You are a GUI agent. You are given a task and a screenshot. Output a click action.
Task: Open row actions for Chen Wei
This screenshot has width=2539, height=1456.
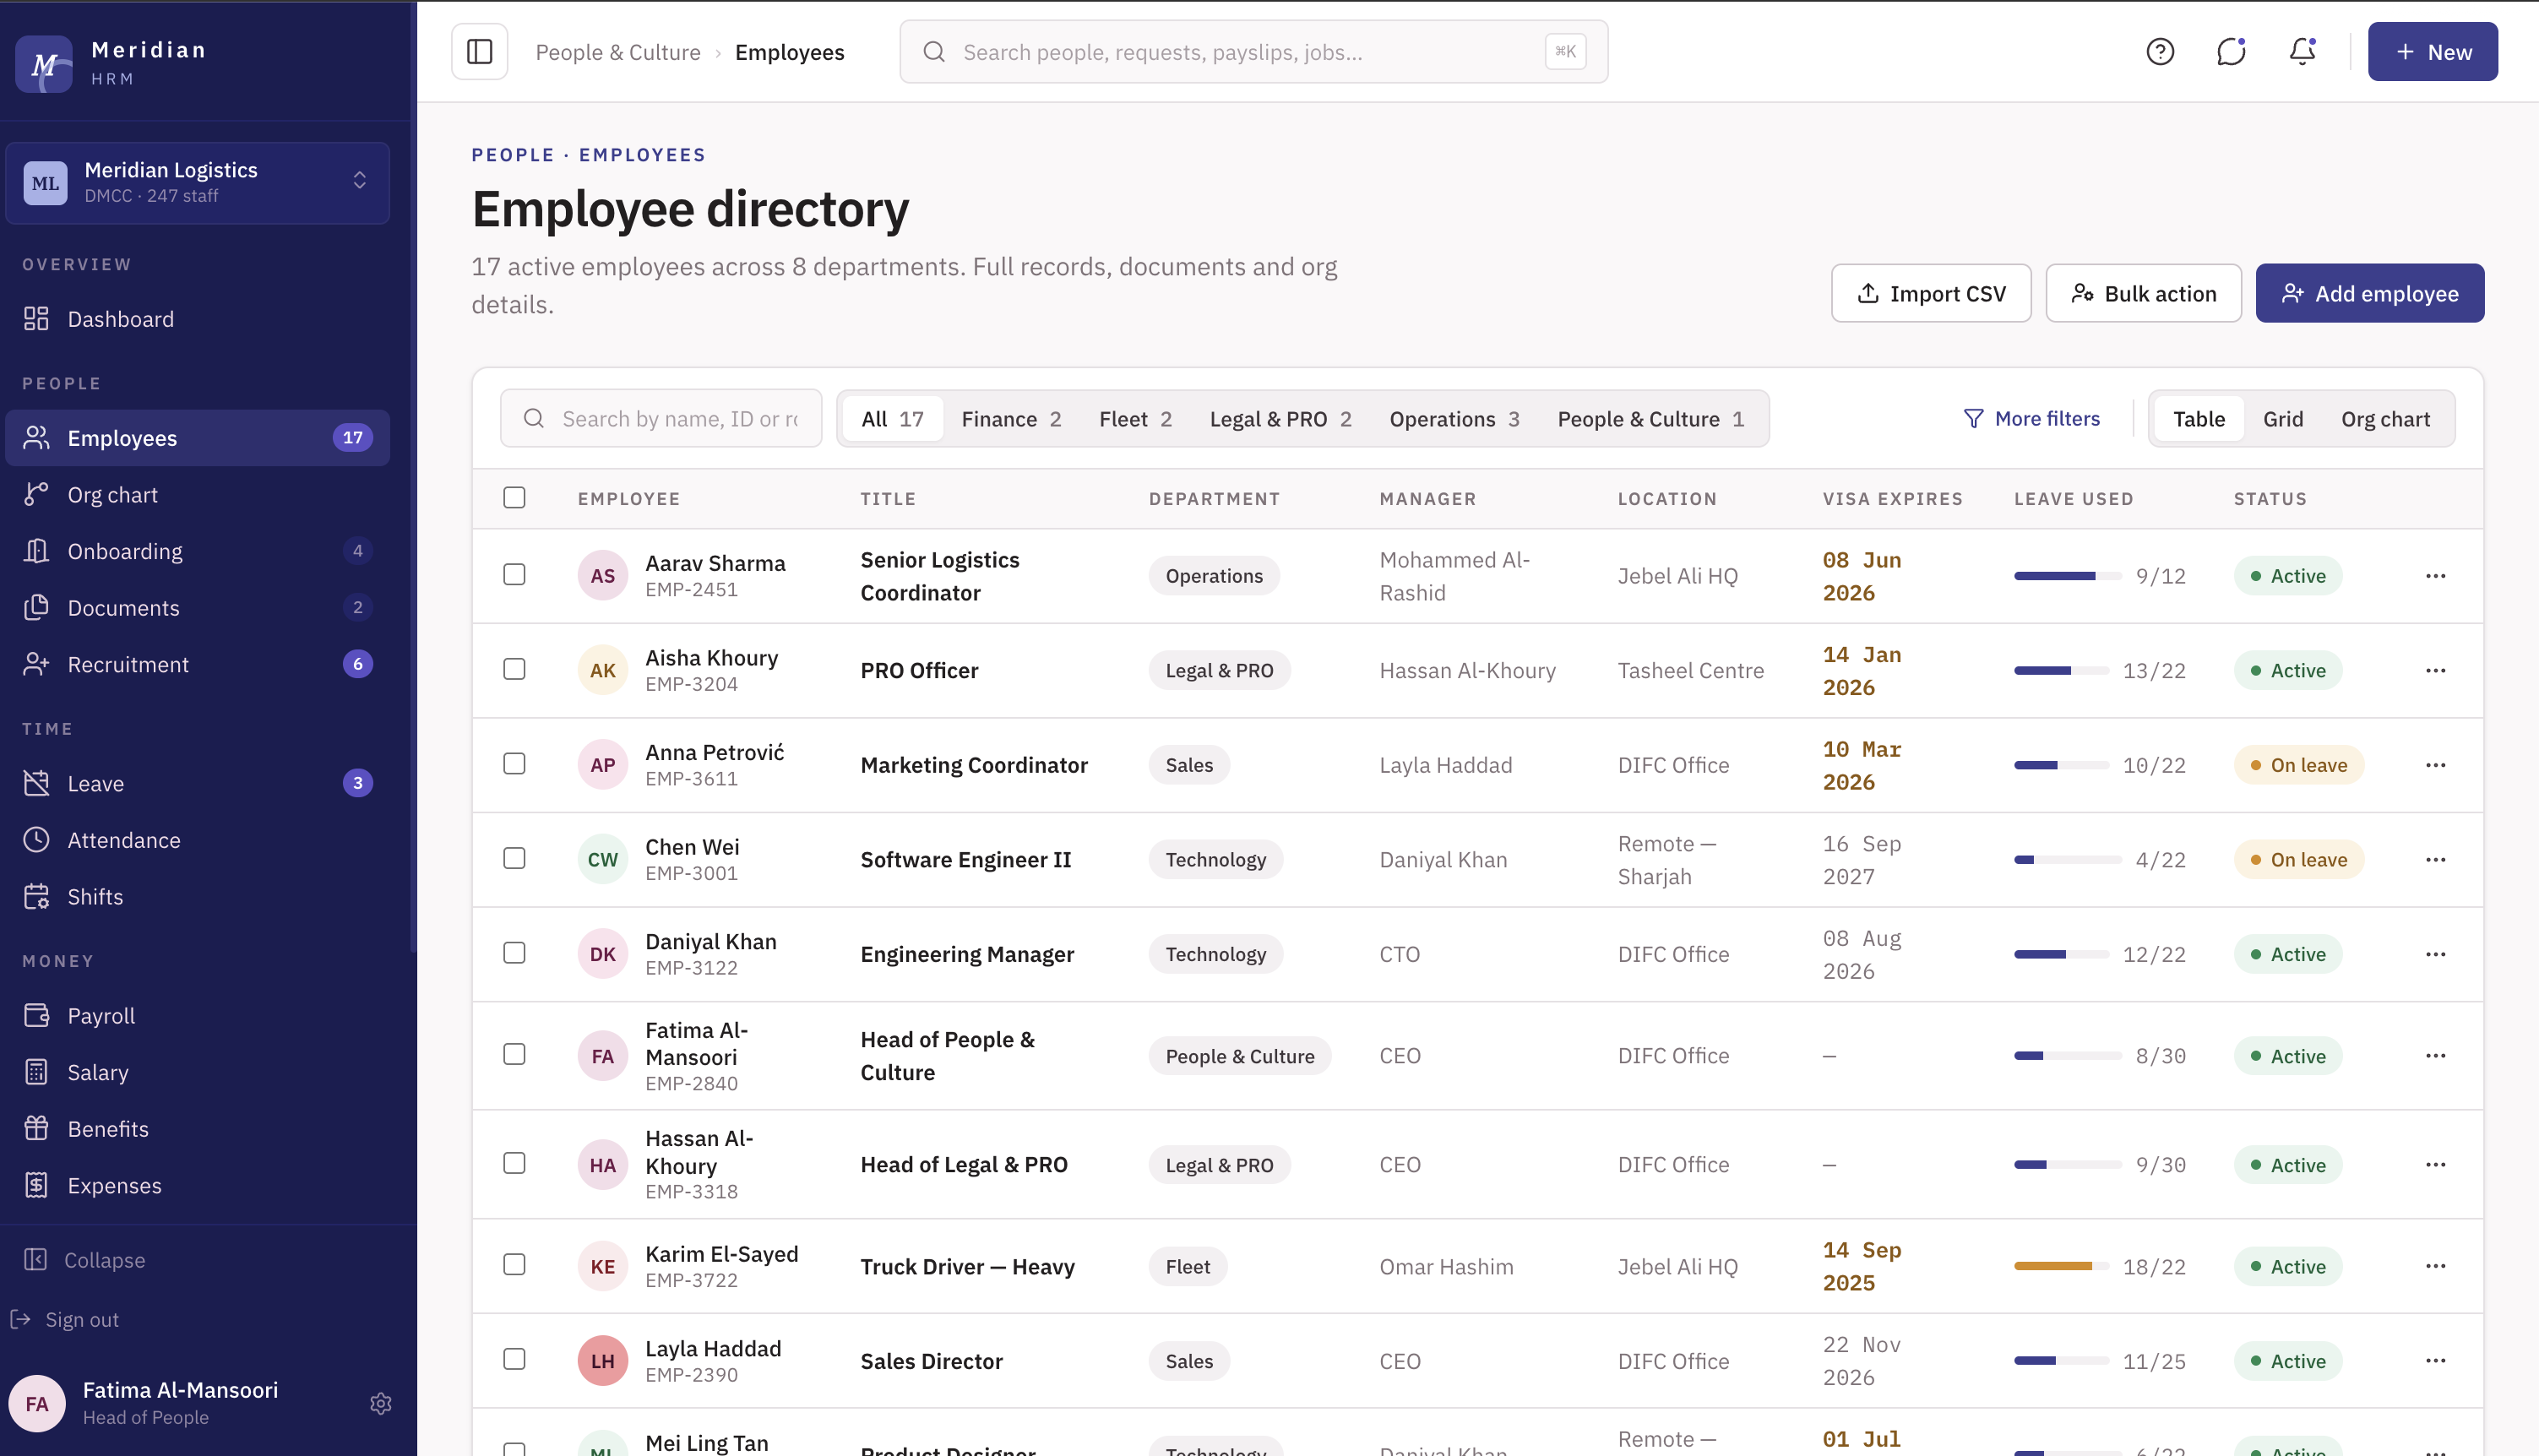(x=2435, y=860)
